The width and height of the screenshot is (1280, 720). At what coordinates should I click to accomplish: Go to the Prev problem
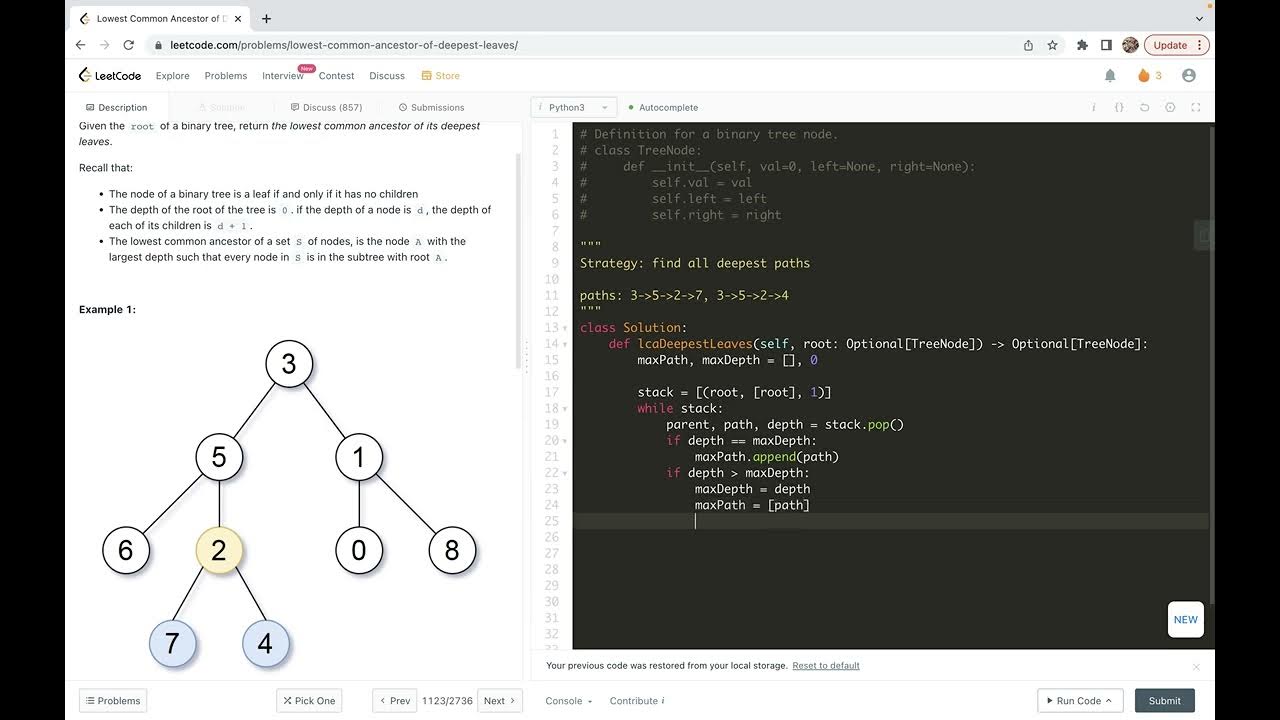pyautogui.click(x=395, y=701)
